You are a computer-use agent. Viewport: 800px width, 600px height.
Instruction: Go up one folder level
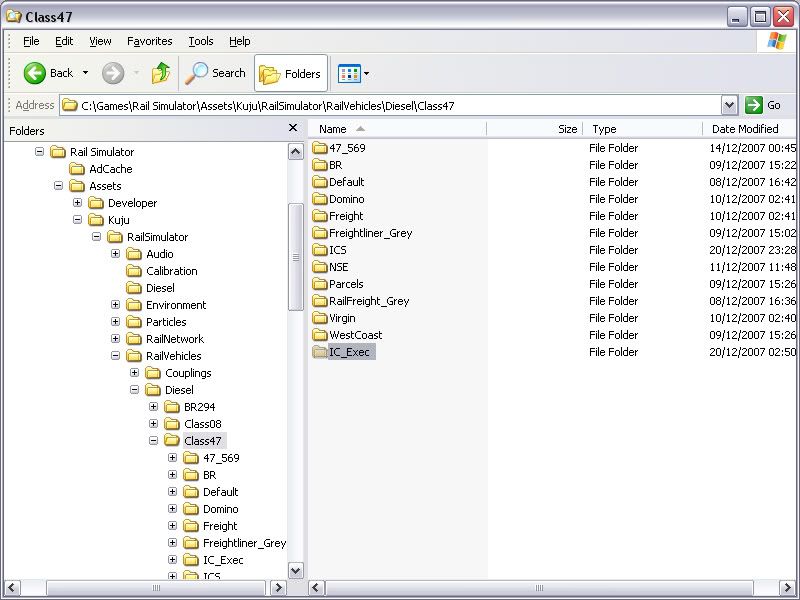click(161, 73)
